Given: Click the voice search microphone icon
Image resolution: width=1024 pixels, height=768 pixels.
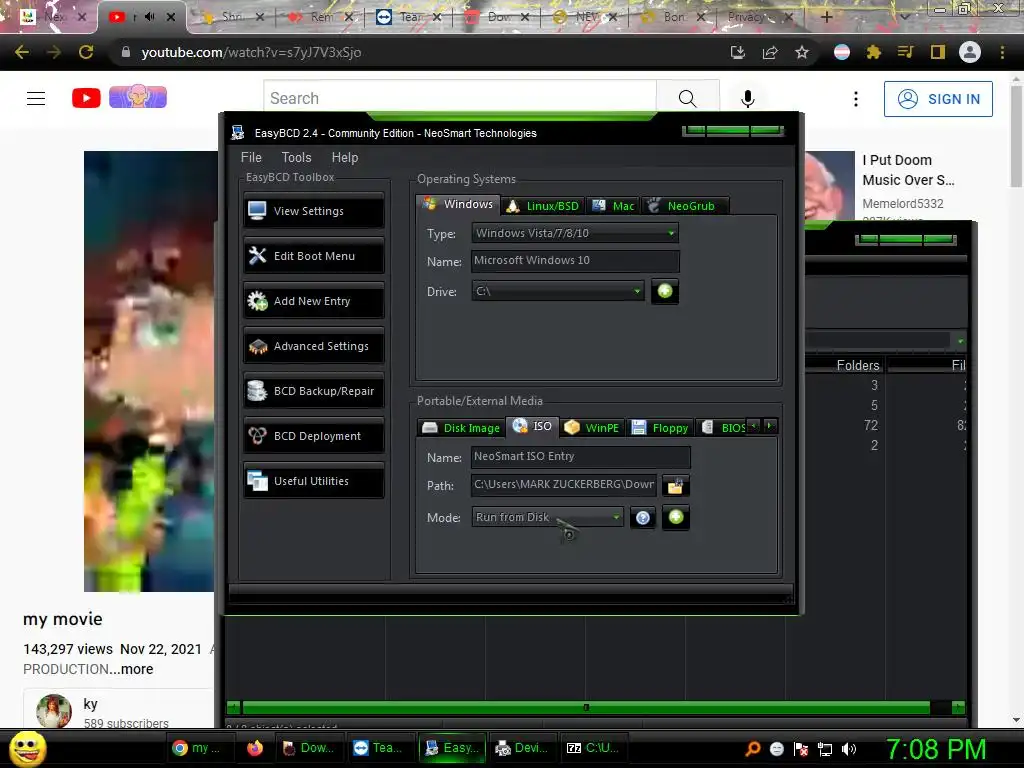Looking at the screenshot, I should pos(748,99).
